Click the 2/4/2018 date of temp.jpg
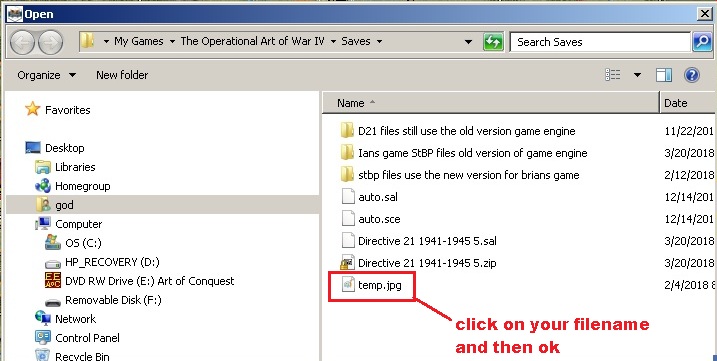717x361 pixels. pyautogui.click(x=690, y=285)
